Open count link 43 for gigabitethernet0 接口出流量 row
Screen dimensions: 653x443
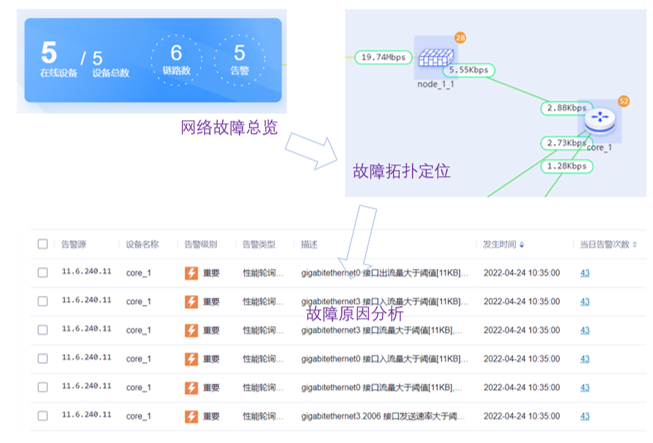pos(585,273)
